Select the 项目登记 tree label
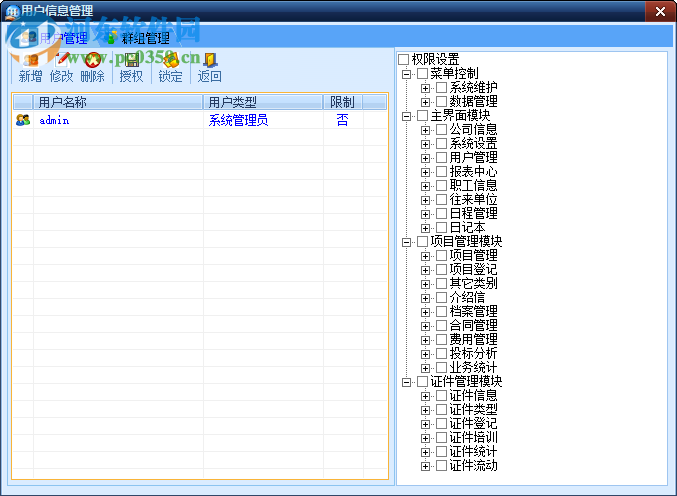Image resolution: width=677 pixels, height=496 pixels. (x=473, y=269)
